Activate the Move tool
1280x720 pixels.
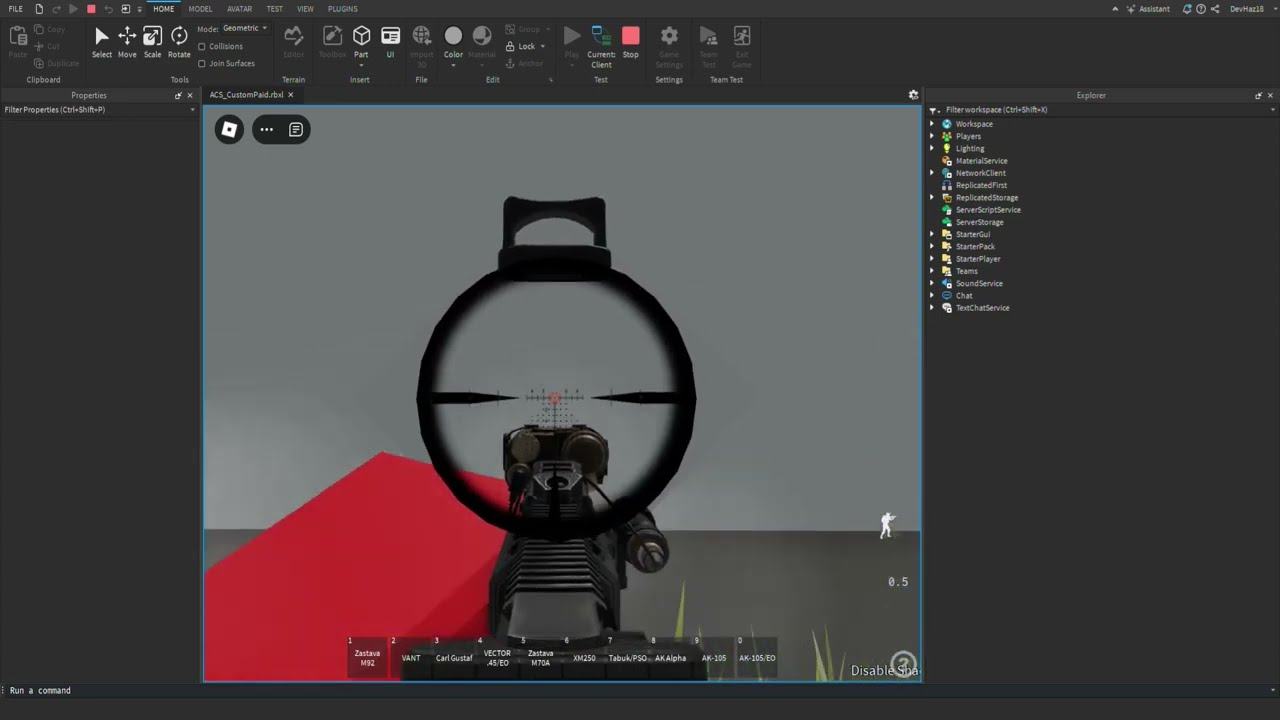pos(127,42)
